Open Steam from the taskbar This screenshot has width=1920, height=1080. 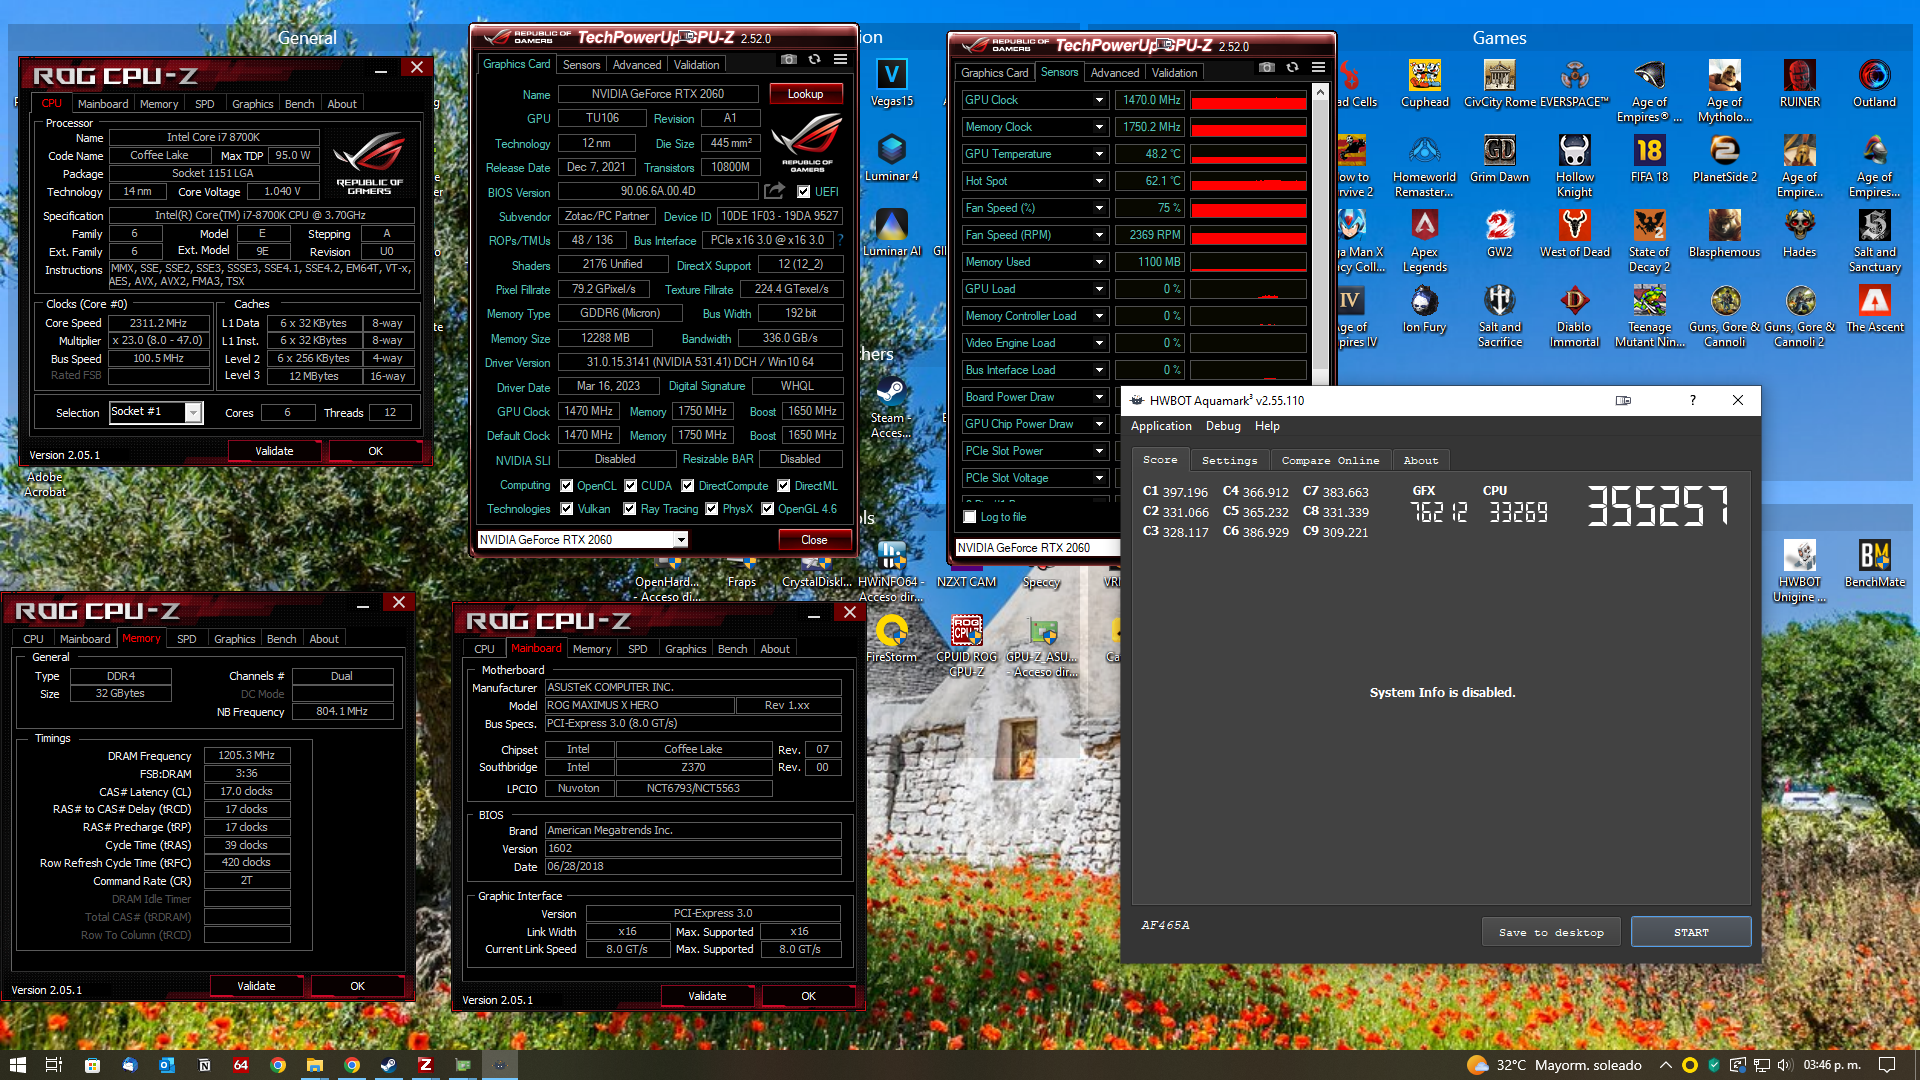[x=388, y=1065]
